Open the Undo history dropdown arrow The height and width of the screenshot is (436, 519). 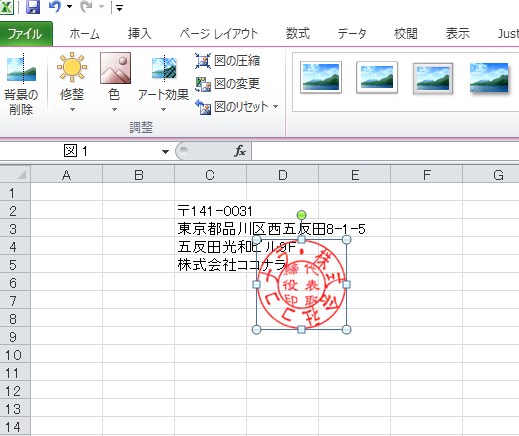pos(70,7)
